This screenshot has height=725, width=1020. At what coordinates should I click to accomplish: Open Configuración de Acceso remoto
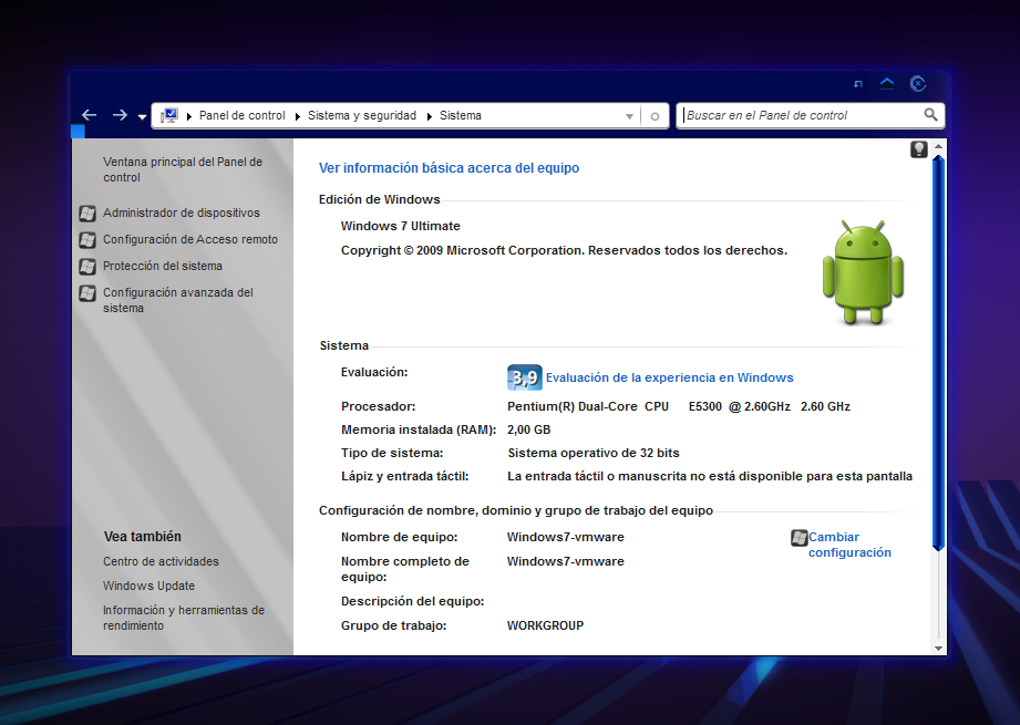pos(190,239)
